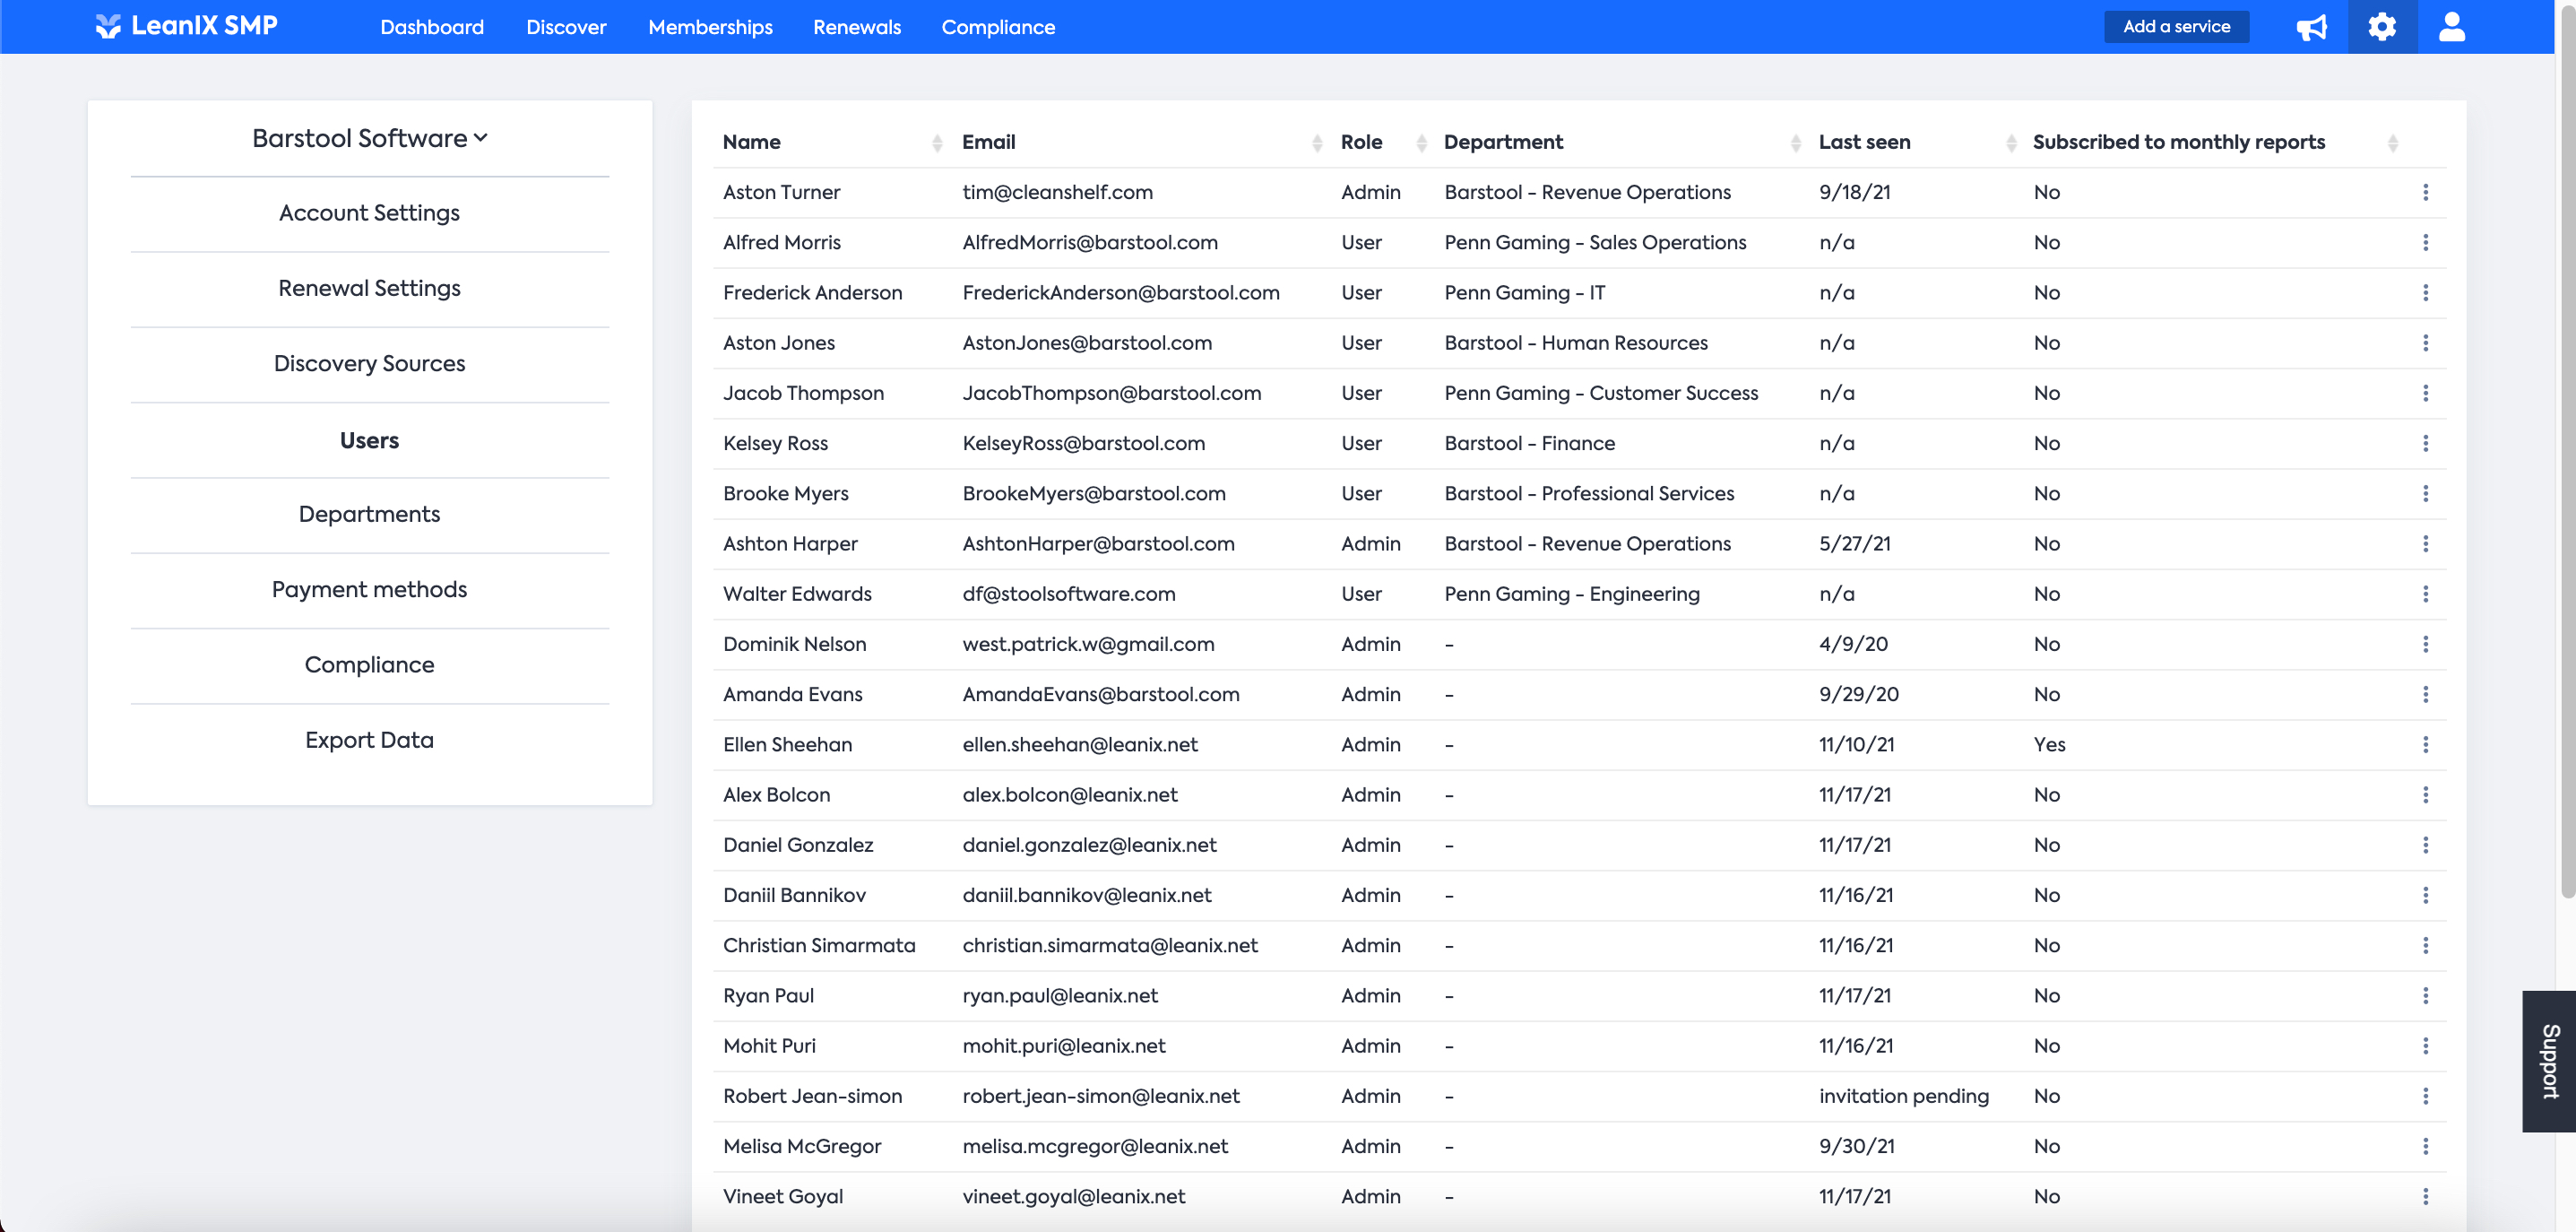This screenshot has width=2576, height=1232.
Task: Go to the Memberships top menu
Action: click(710, 27)
